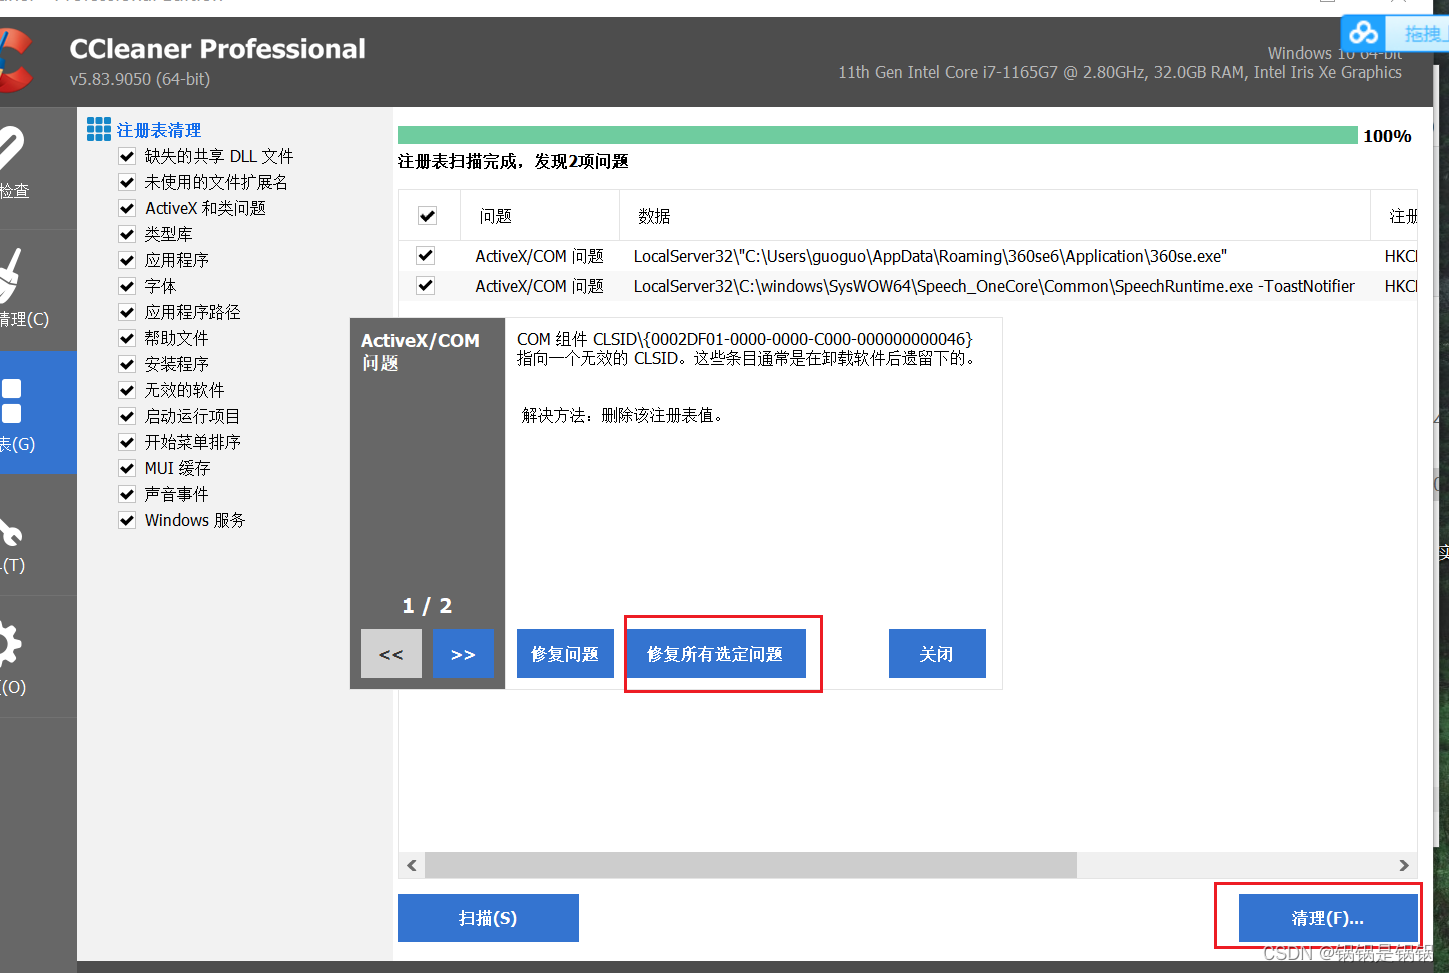Uncheck the 应用程序路径 option
The image size is (1449, 973).
tap(127, 312)
